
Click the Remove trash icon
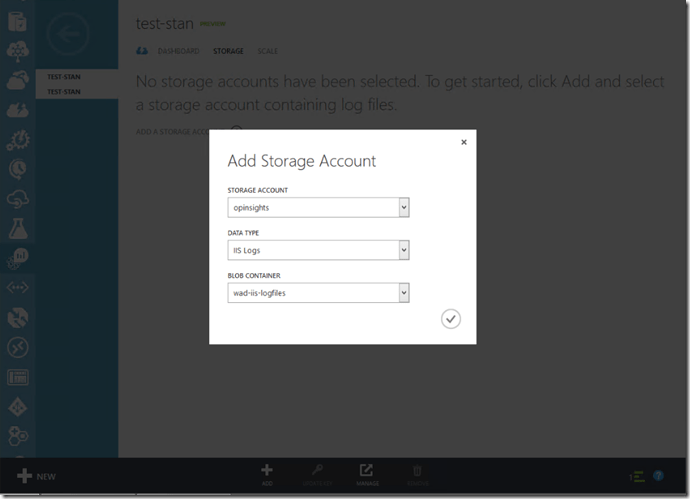(x=417, y=472)
